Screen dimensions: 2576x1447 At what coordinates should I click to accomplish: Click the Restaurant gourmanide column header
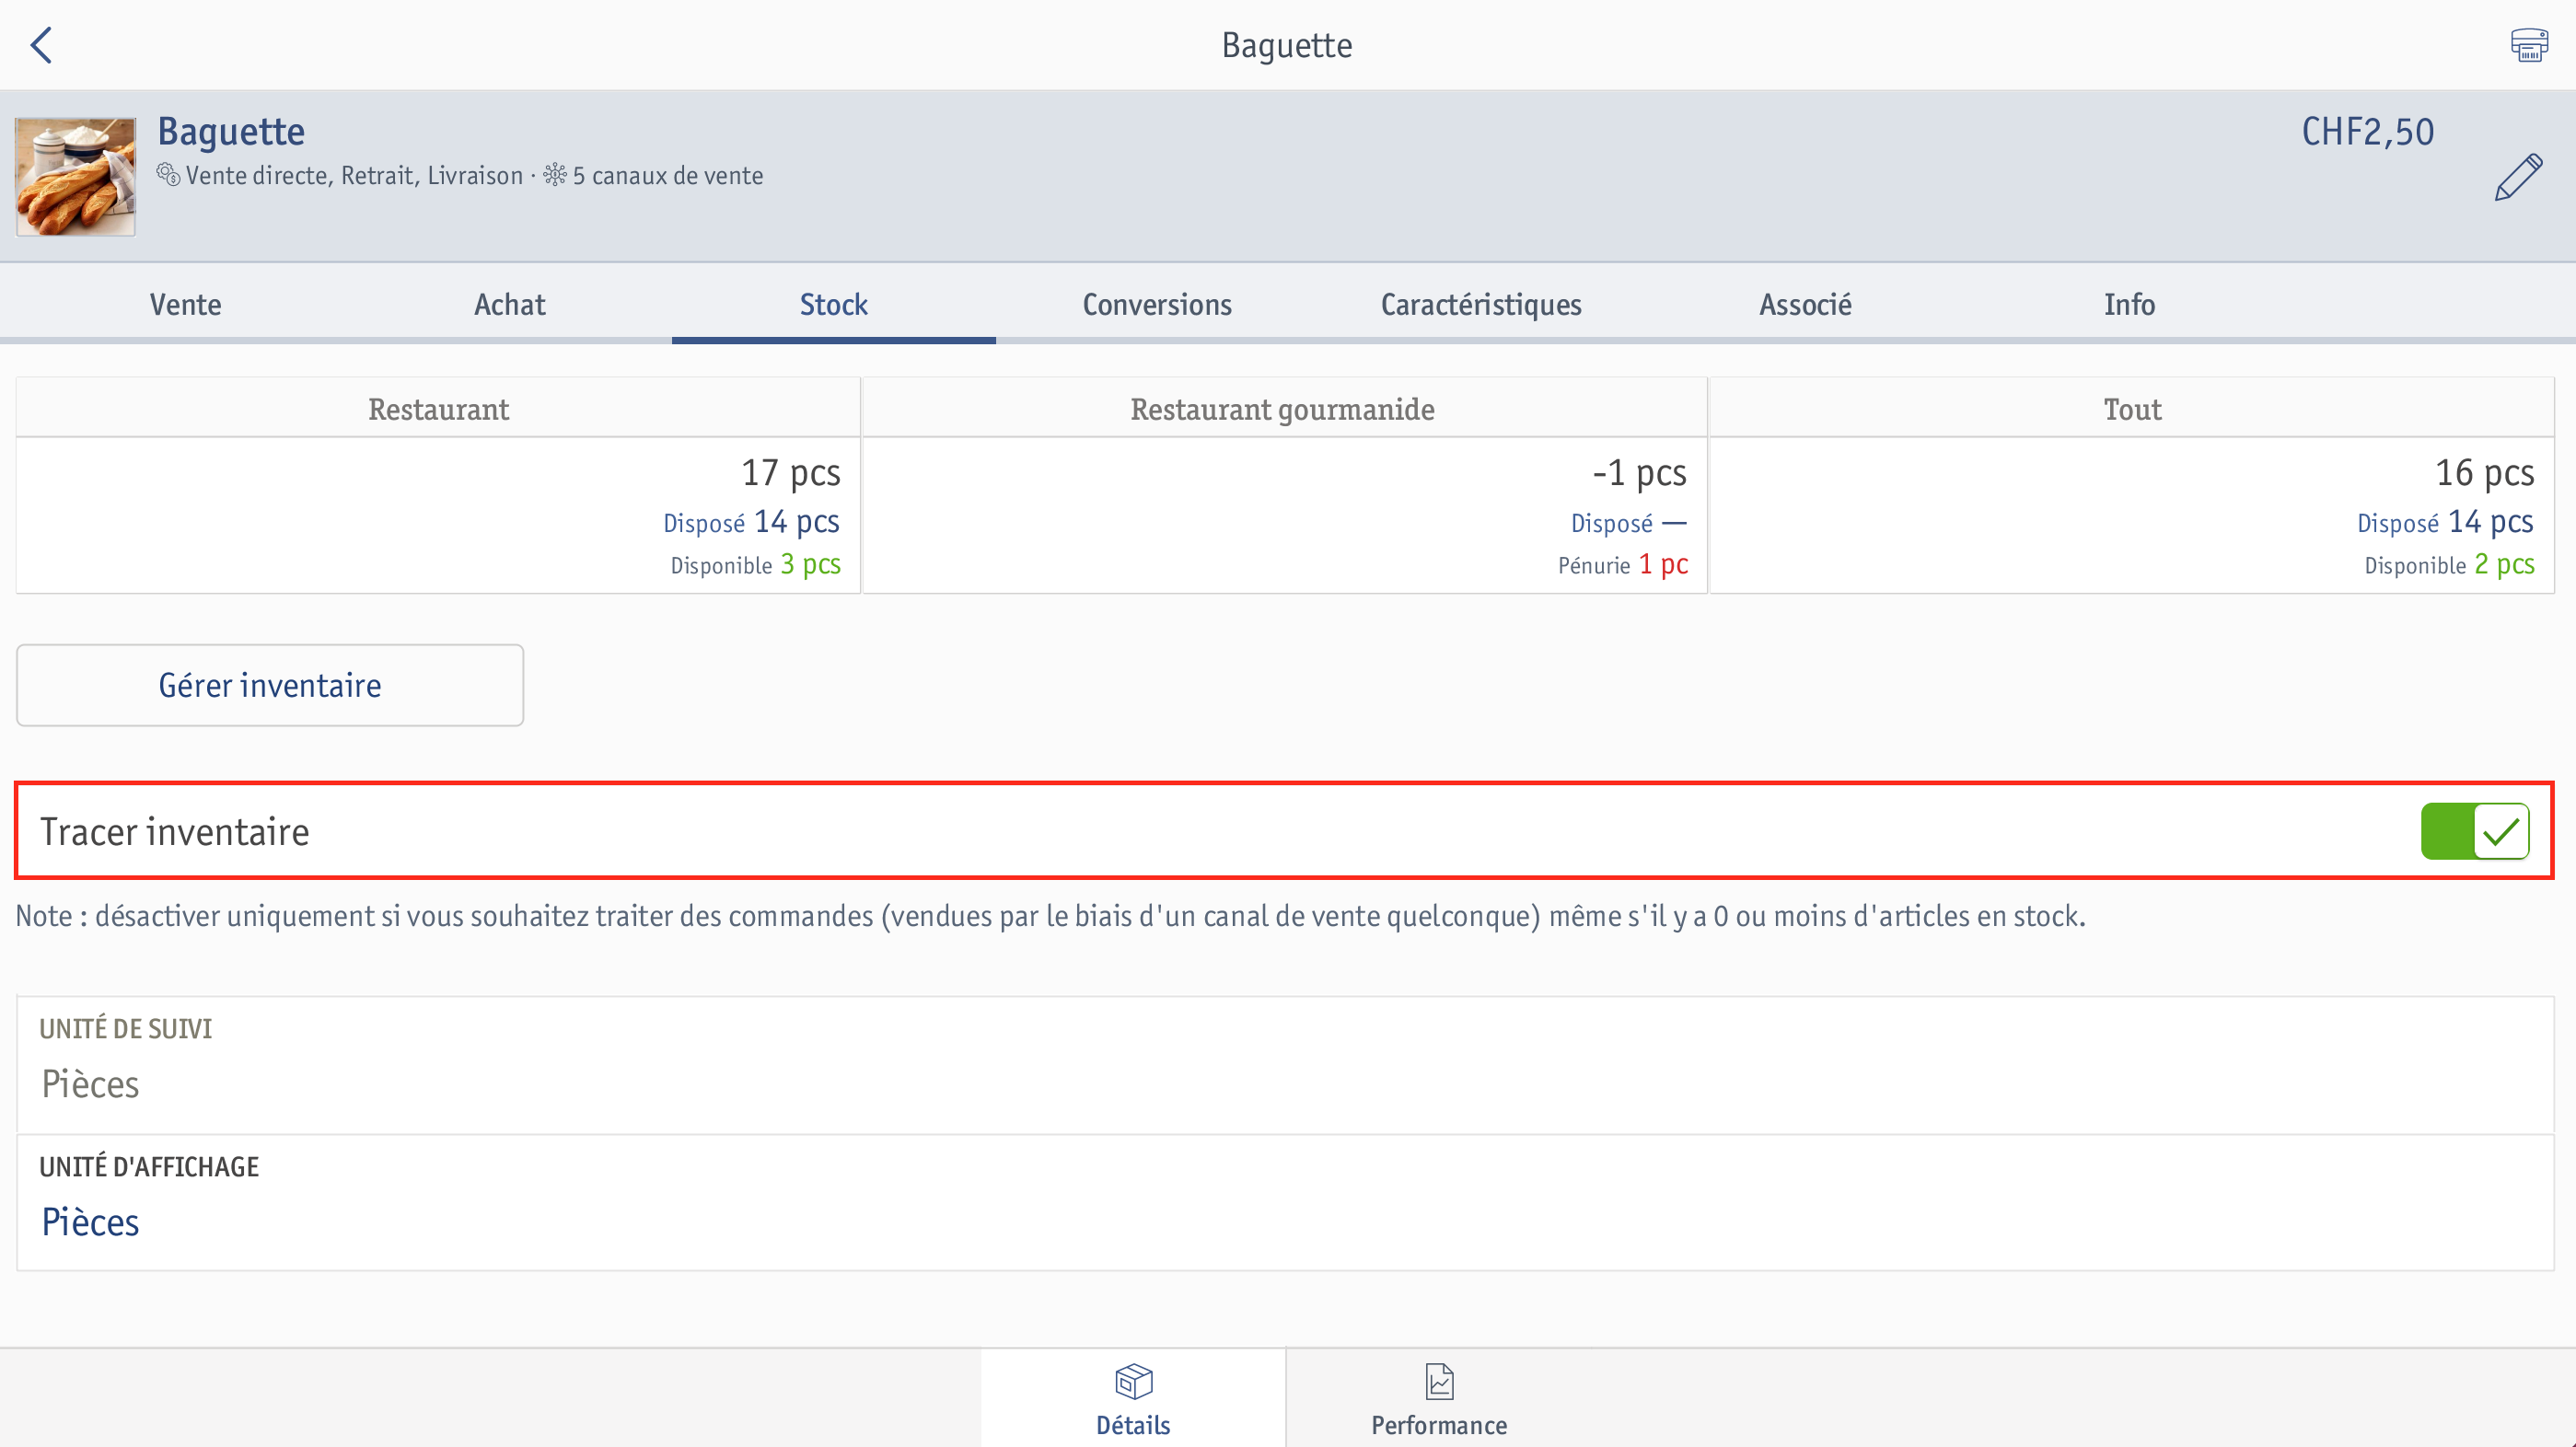(1284, 409)
